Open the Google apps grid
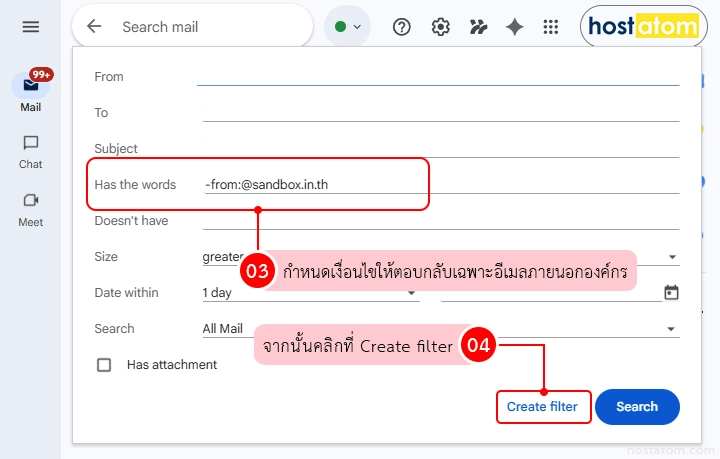This screenshot has width=720, height=459. tap(551, 27)
